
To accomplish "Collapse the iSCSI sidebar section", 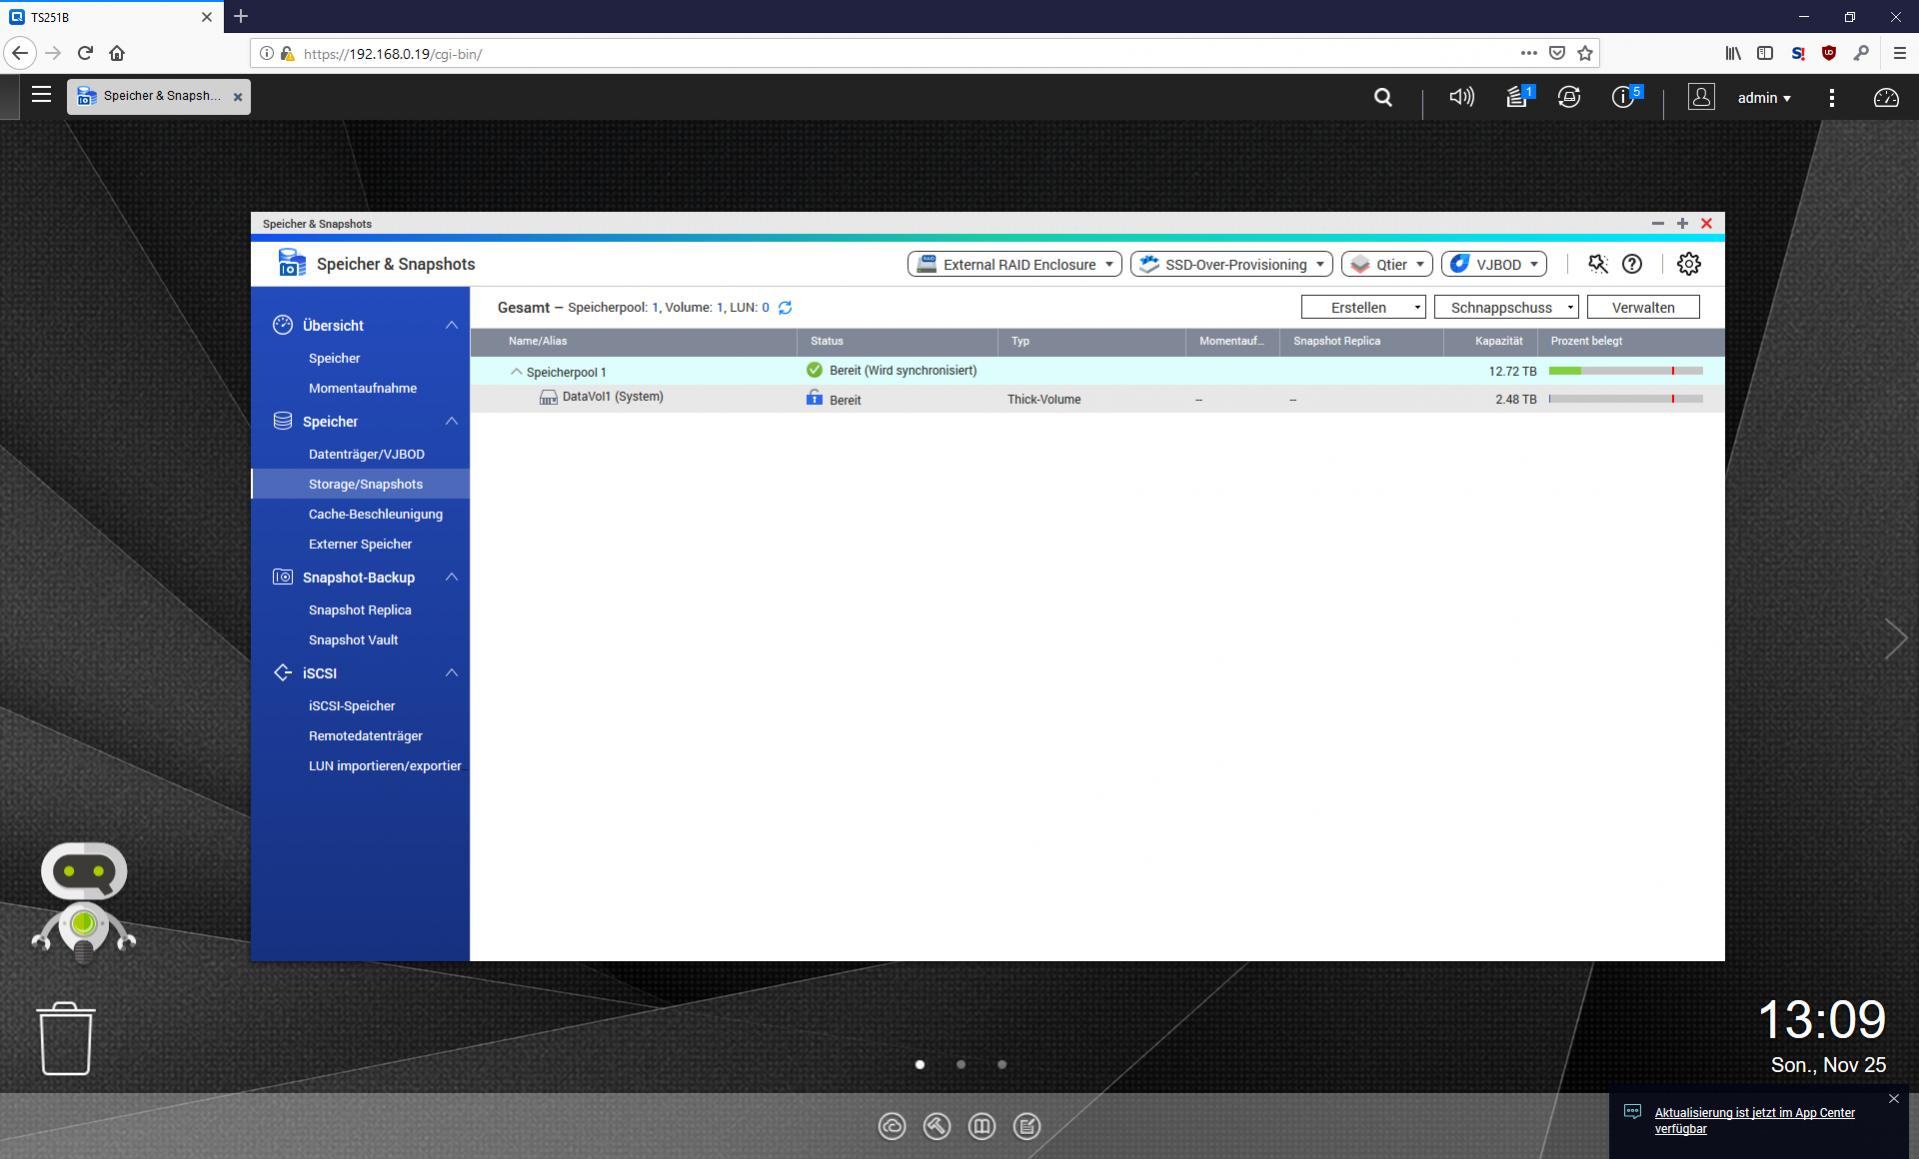I will pyautogui.click(x=451, y=673).
